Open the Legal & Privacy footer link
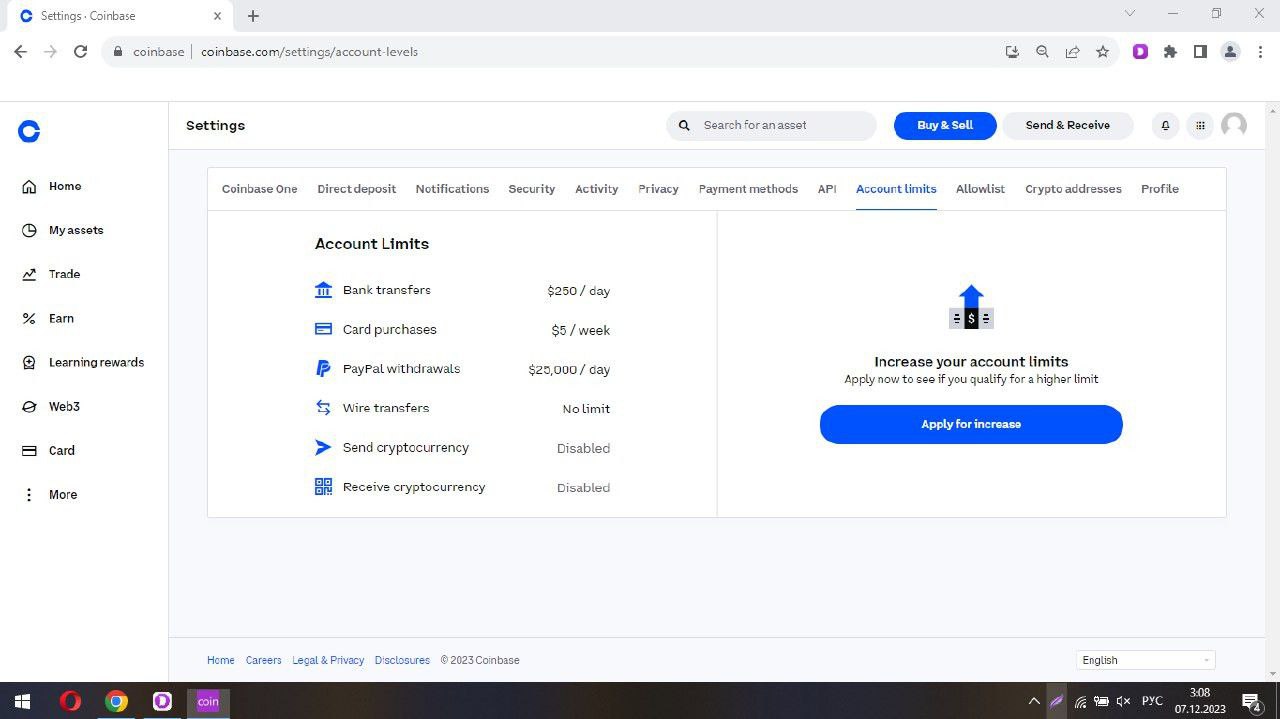 click(x=328, y=660)
